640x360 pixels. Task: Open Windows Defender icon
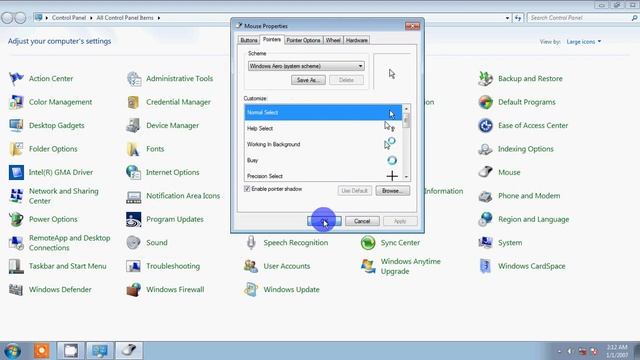[x=16, y=289]
